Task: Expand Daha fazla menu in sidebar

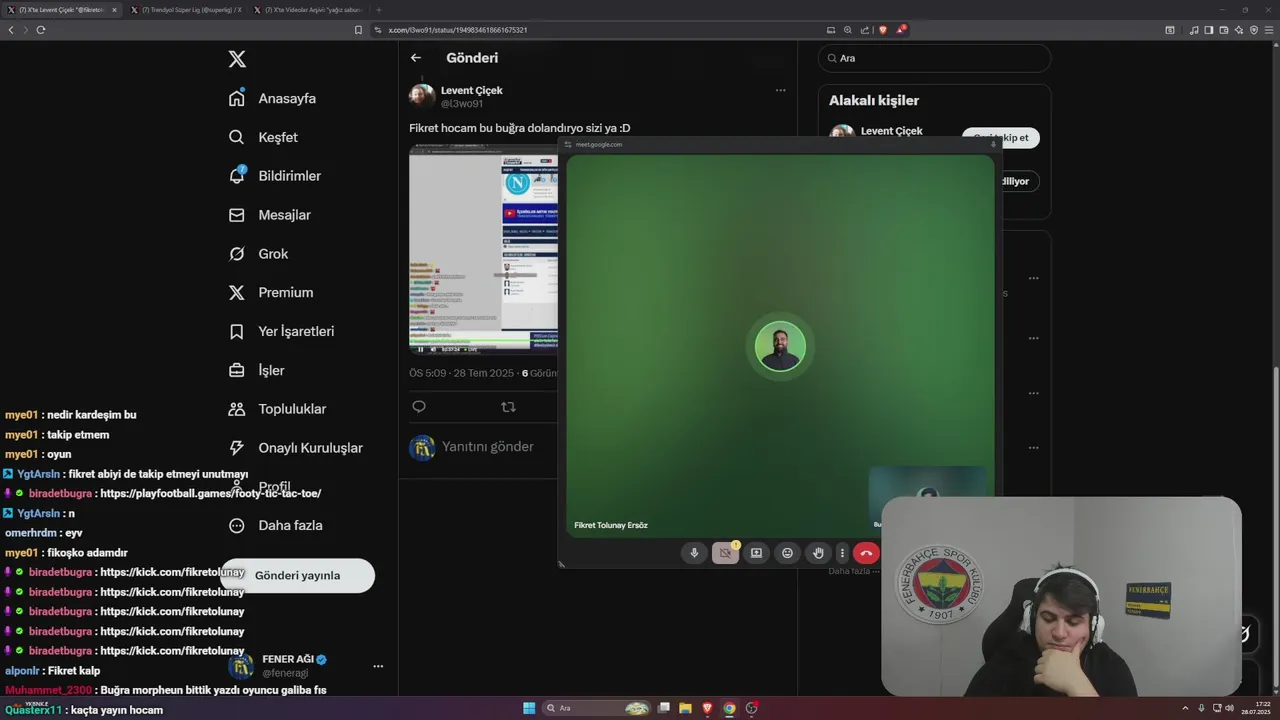Action: pos(275,525)
